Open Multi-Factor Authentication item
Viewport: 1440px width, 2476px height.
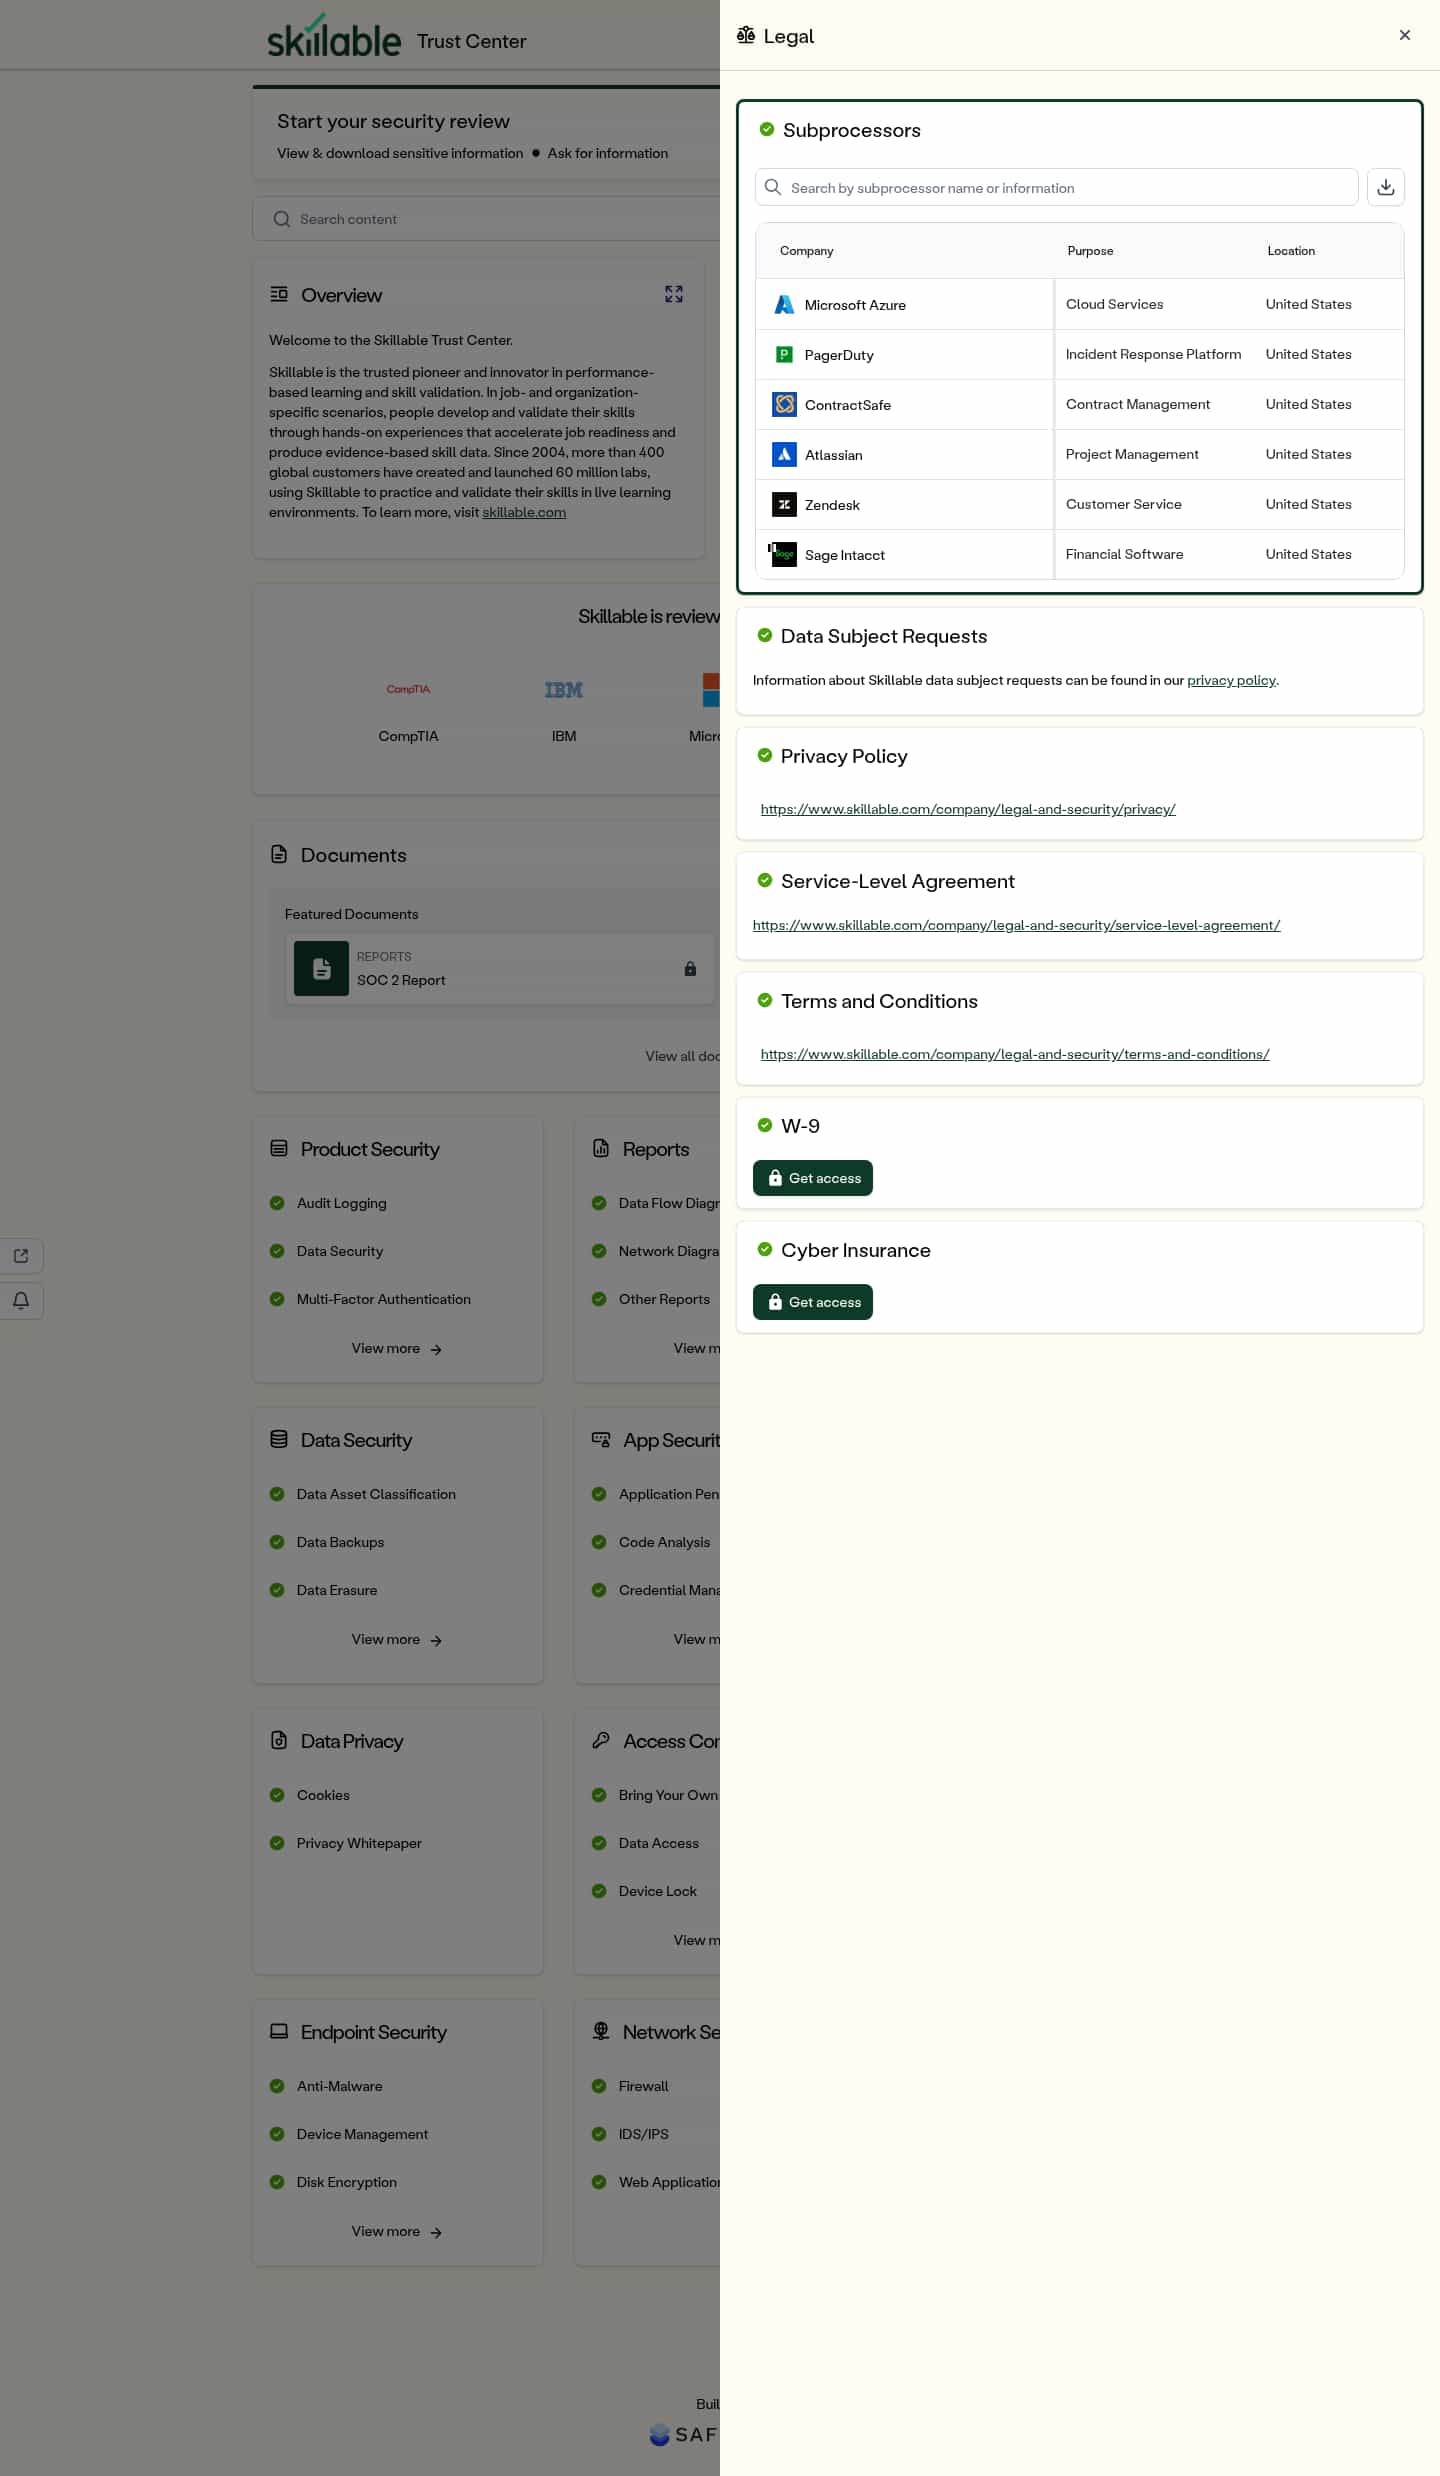point(383,1299)
